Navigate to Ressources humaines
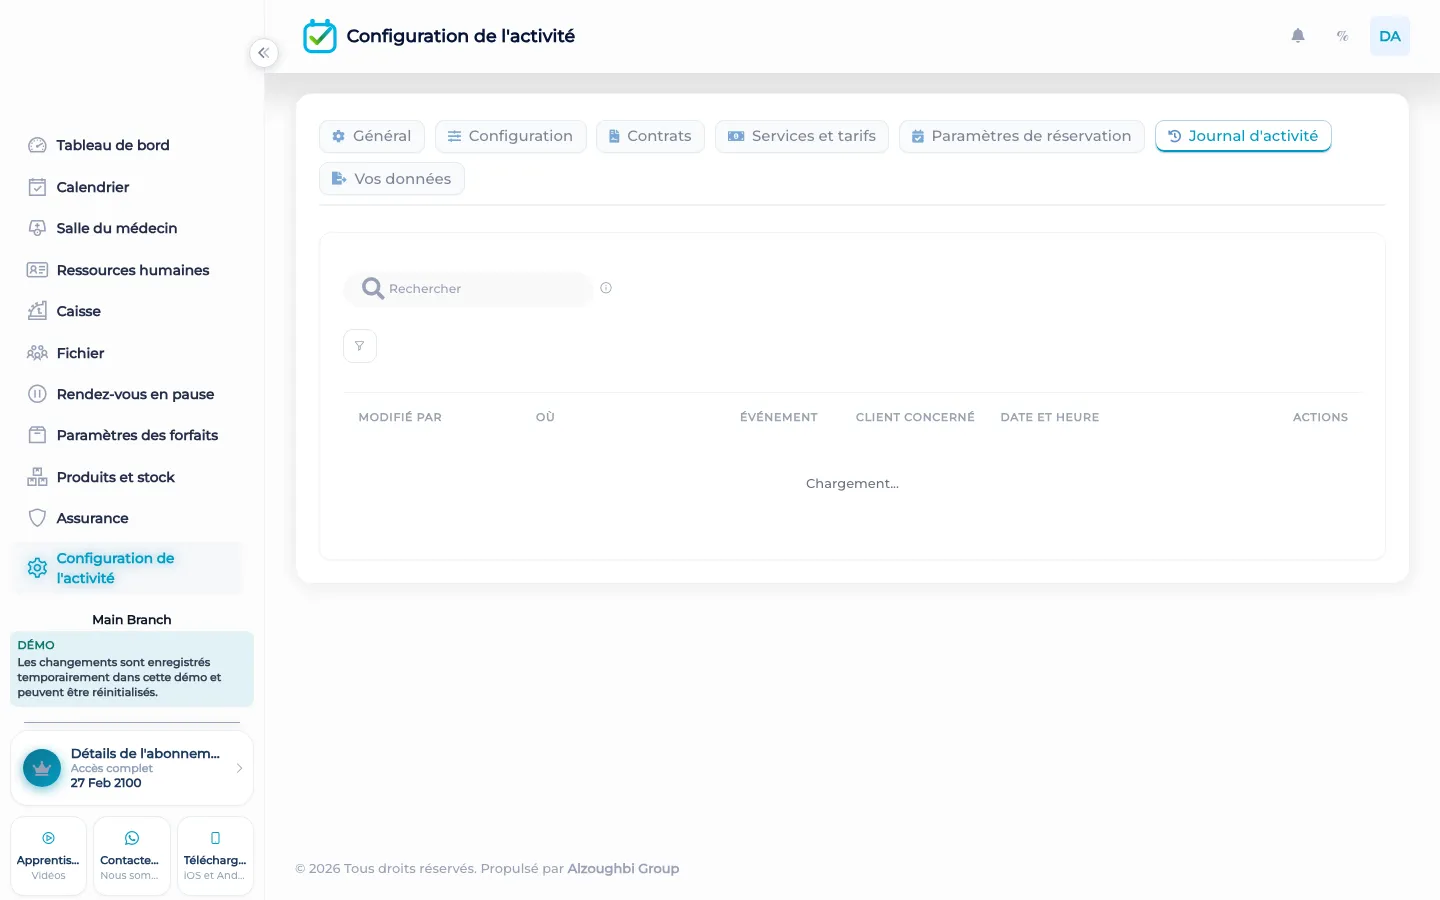Image resolution: width=1440 pixels, height=900 pixels. coord(131,270)
